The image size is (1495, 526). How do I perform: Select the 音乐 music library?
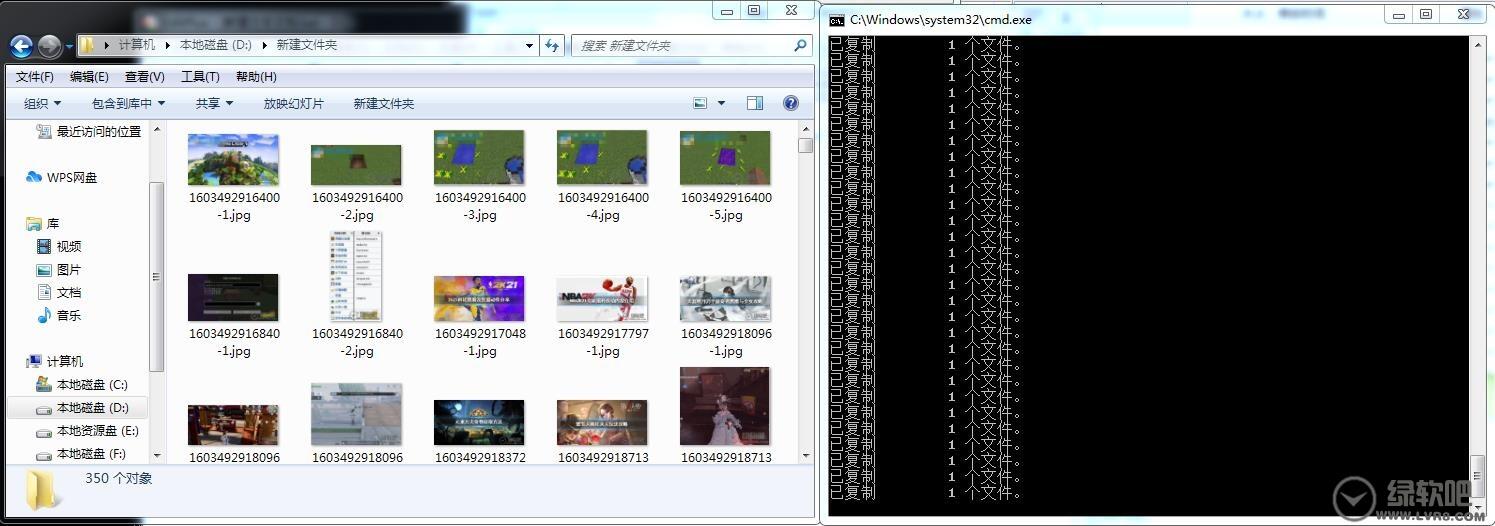pos(69,315)
